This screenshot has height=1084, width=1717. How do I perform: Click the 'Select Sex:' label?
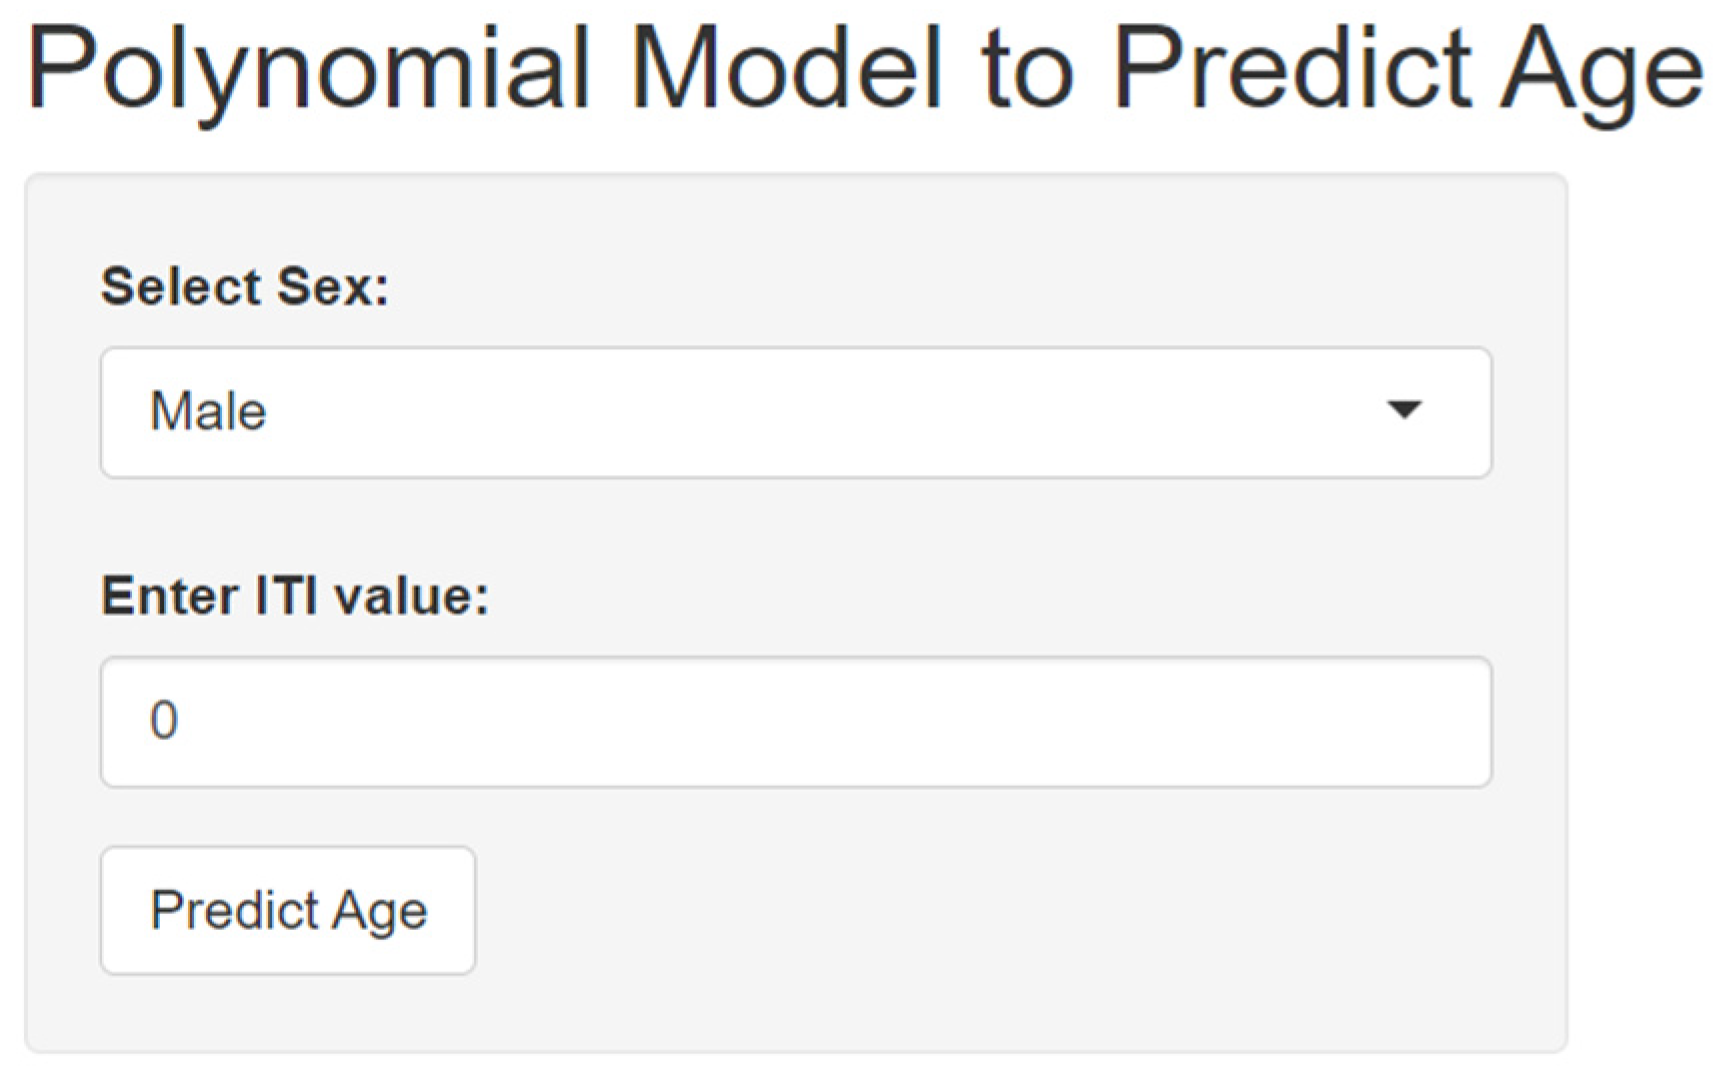tap(245, 286)
